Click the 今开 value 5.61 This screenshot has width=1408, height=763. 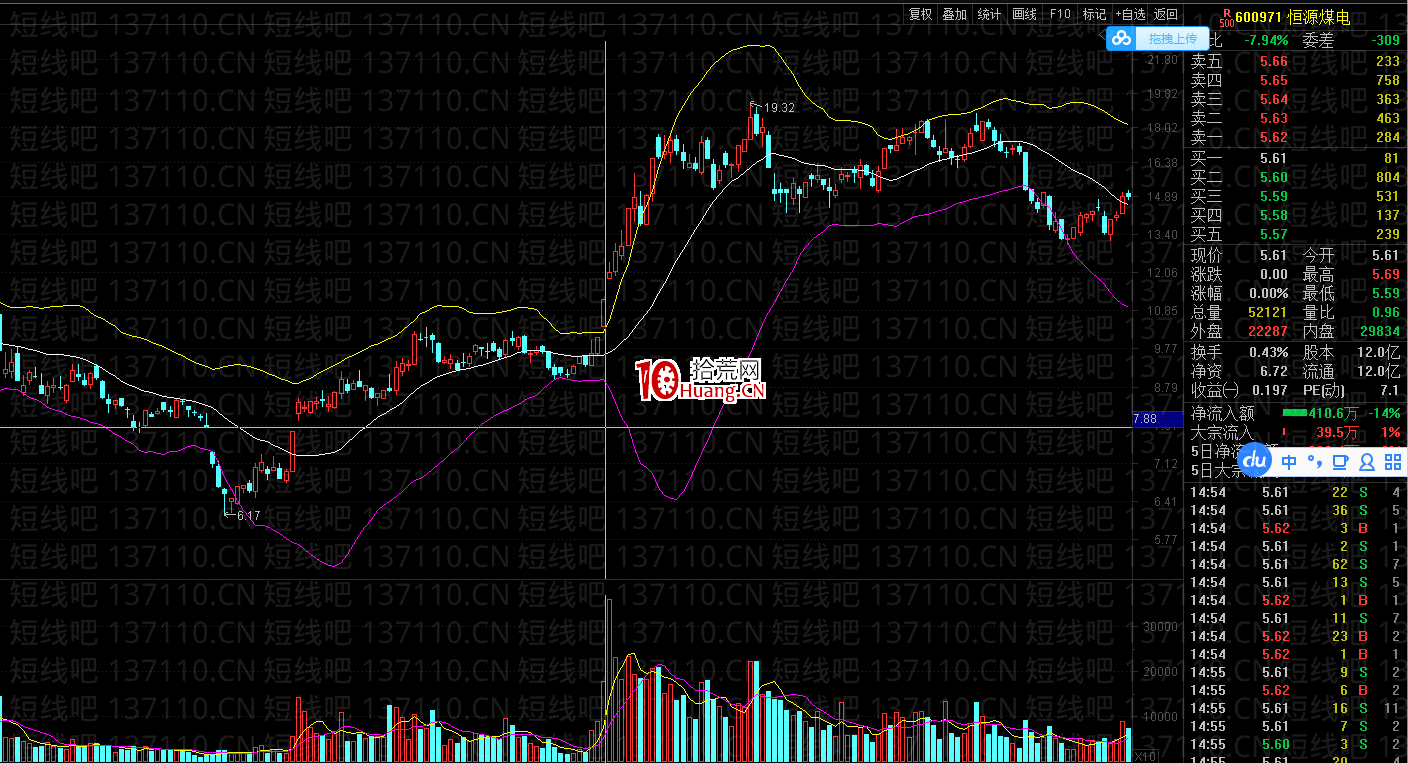pos(1386,255)
